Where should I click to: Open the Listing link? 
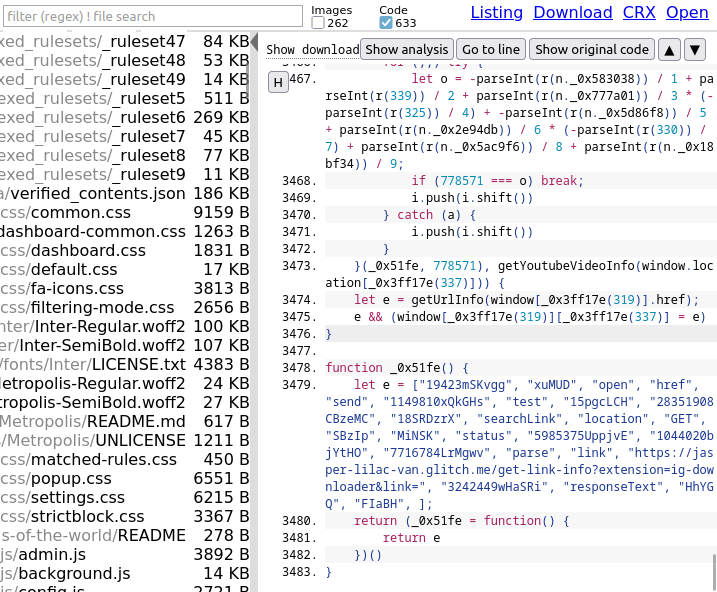pos(497,12)
